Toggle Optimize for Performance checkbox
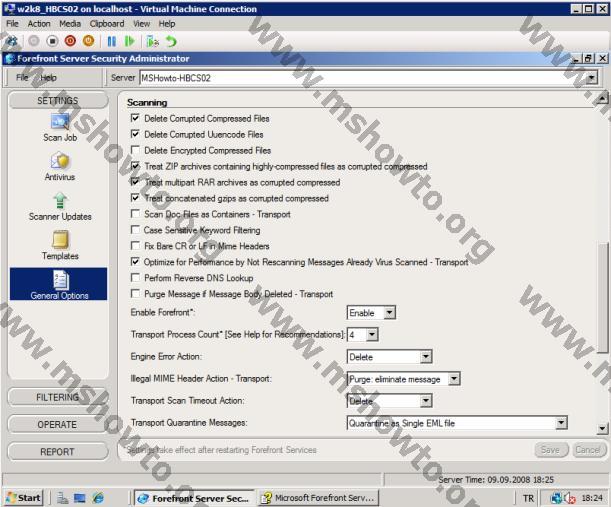This screenshot has height=507, width=611. tap(135, 262)
